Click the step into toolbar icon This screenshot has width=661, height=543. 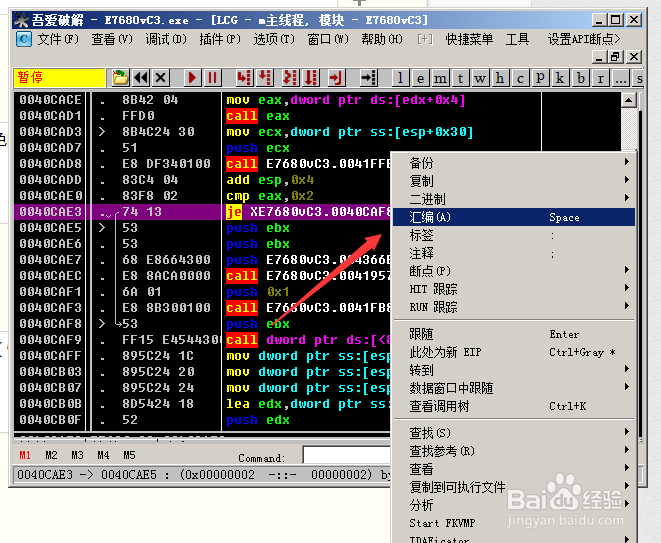(x=244, y=78)
